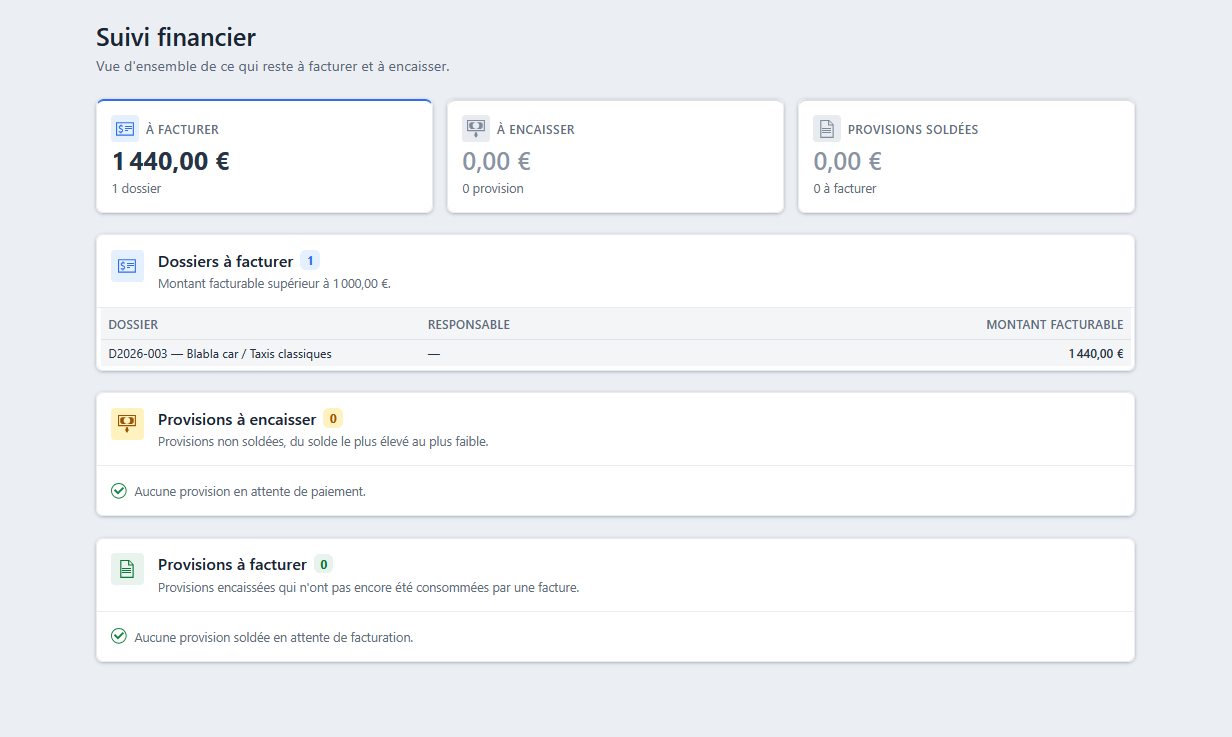This screenshot has width=1232, height=737.
Task: Click the DOSSIER column header
Action: (x=133, y=325)
